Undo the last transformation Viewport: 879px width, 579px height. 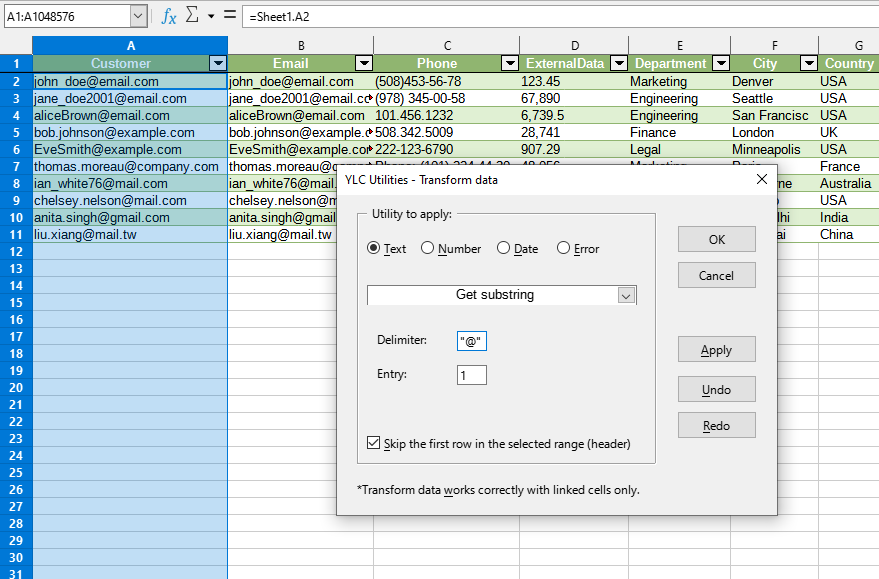716,388
